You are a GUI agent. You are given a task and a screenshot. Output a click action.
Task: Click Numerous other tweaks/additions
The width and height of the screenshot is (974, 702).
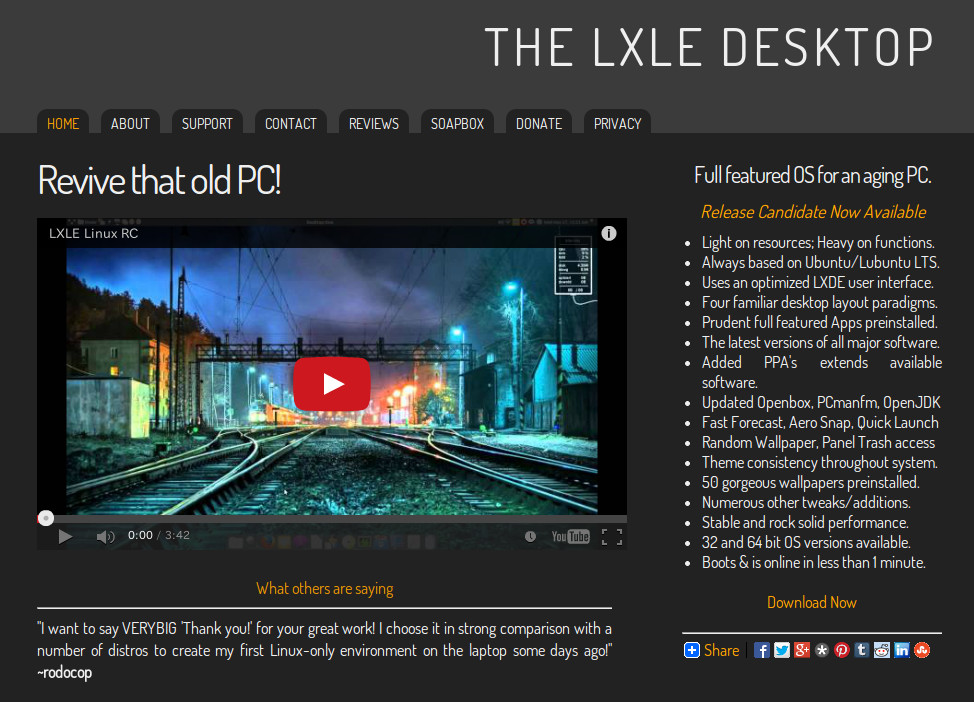point(806,502)
